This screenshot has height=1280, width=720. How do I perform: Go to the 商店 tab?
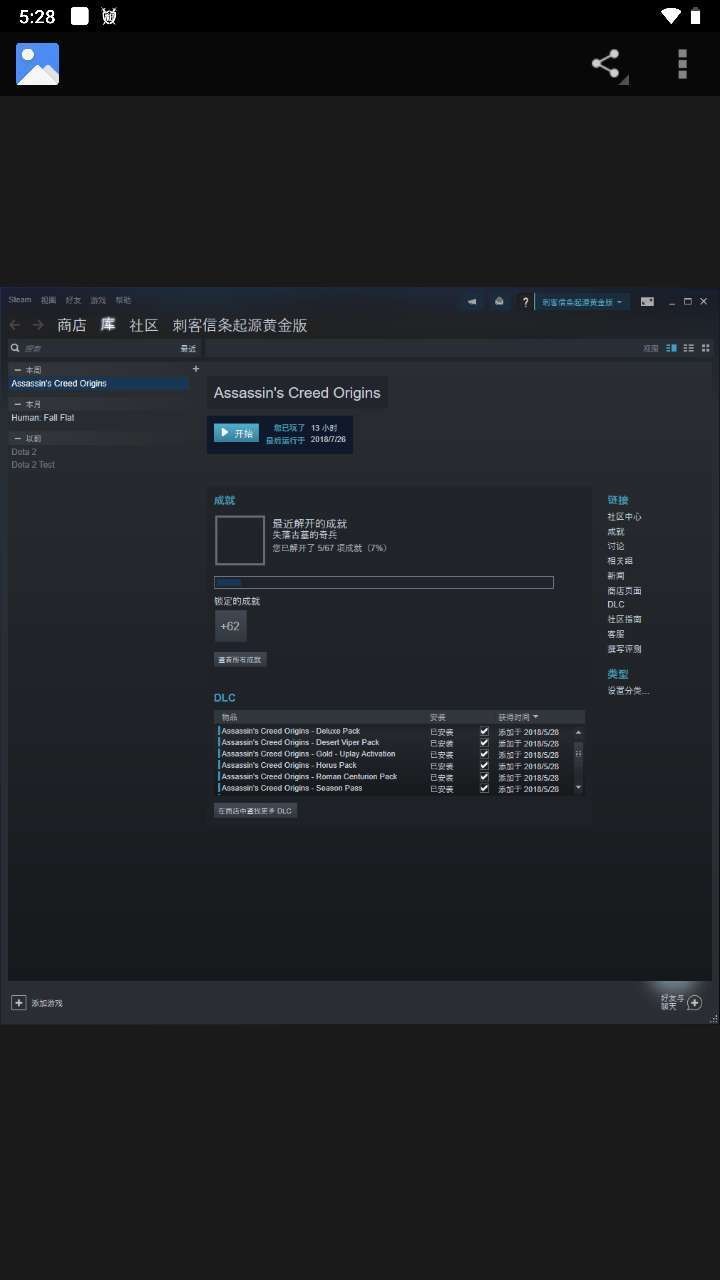click(72, 325)
